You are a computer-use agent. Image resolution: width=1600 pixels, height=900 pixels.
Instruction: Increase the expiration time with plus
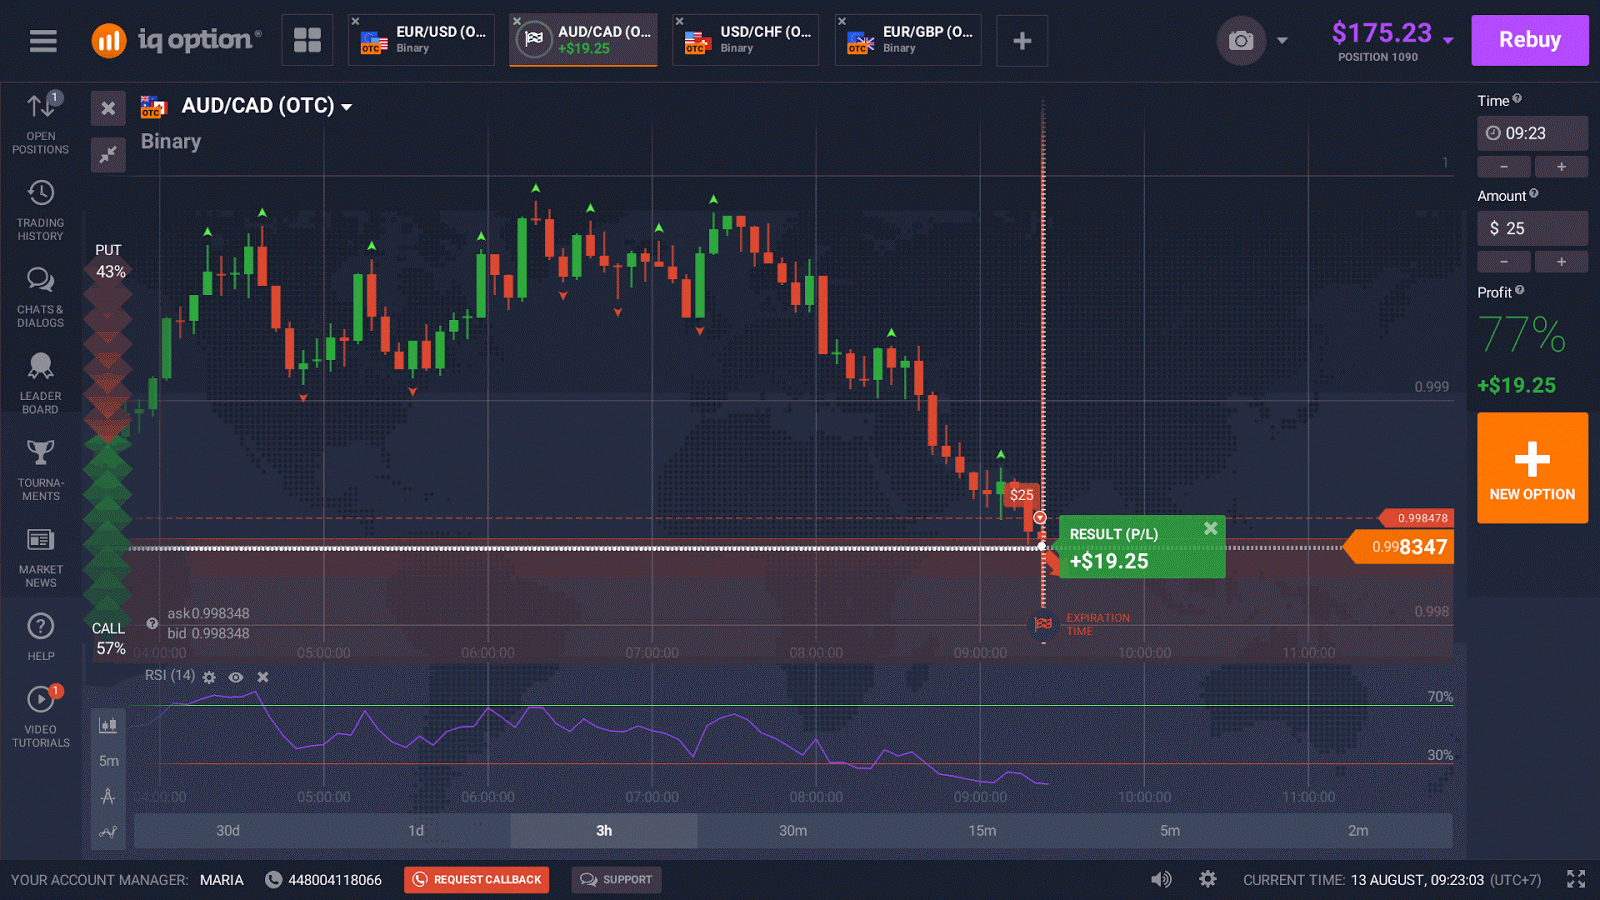click(x=1561, y=167)
